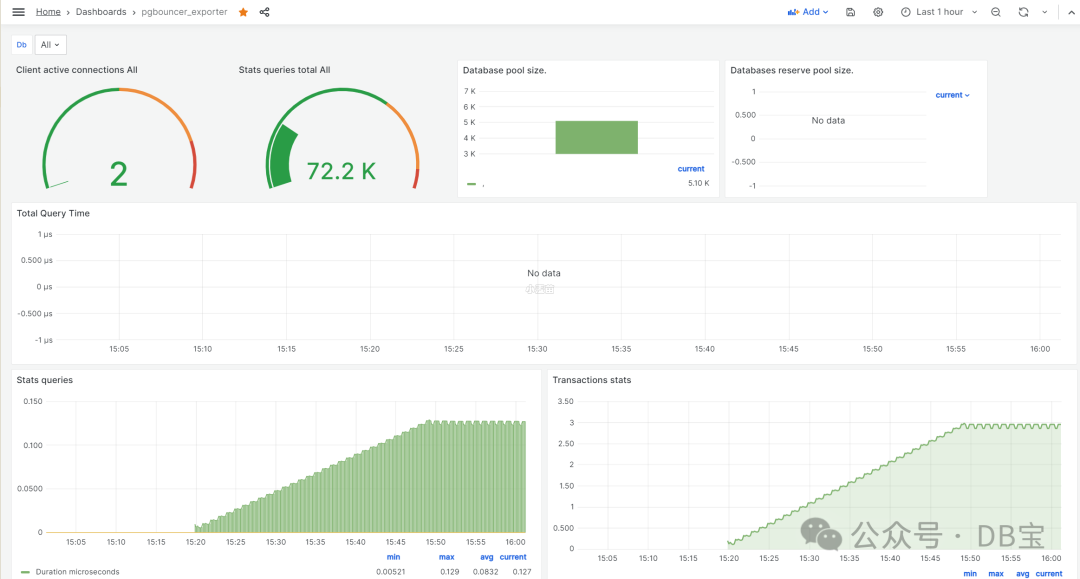Open refresh interval dropdown arrow
The image size is (1080, 579).
point(1045,12)
